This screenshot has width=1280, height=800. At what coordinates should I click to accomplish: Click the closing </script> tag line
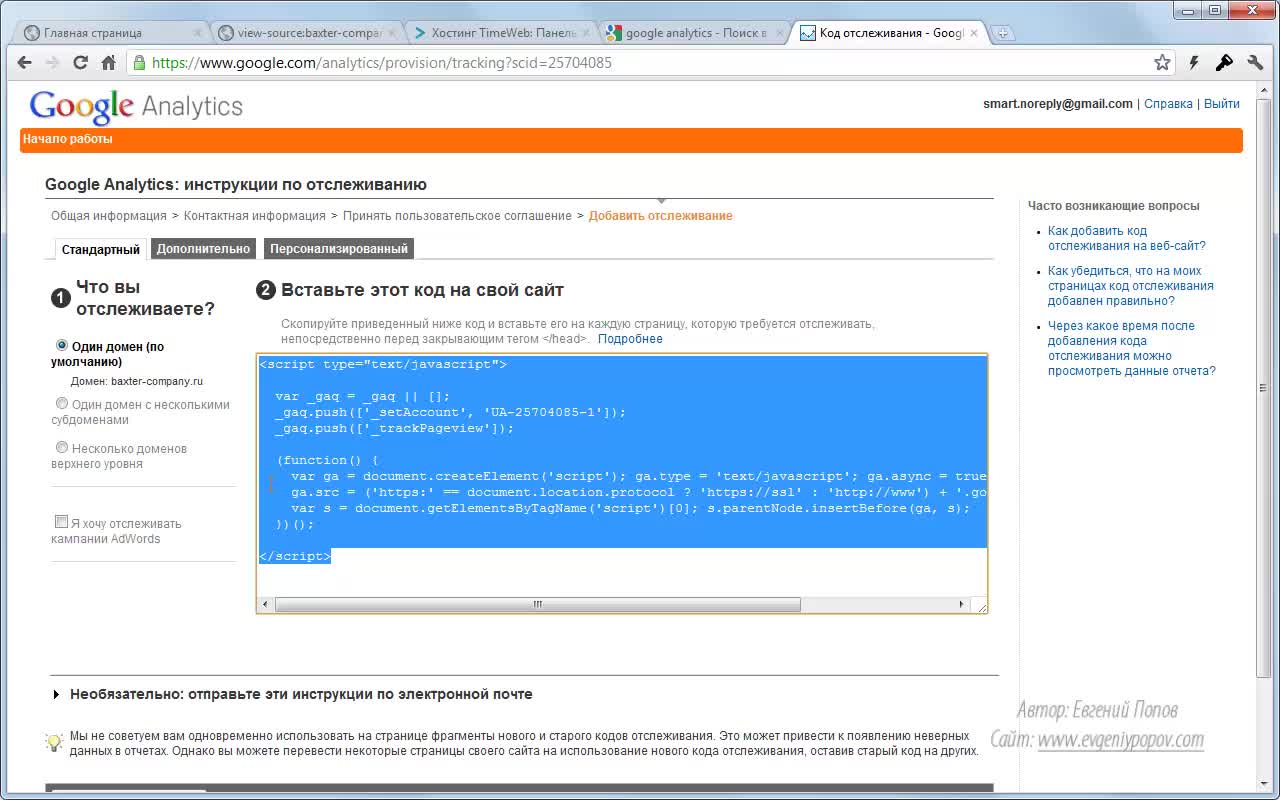click(x=295, y=556)
